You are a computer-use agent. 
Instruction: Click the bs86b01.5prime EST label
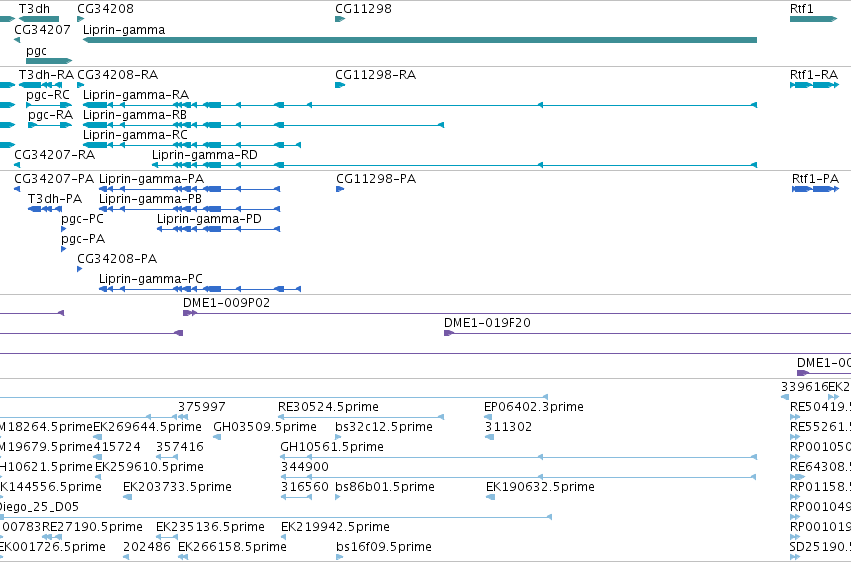coord(385,487)
